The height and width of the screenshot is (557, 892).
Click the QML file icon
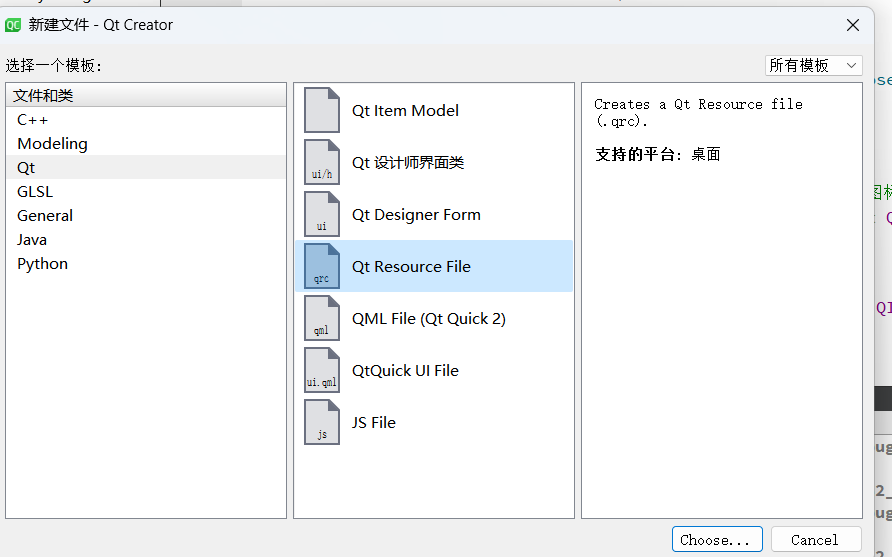321,318
